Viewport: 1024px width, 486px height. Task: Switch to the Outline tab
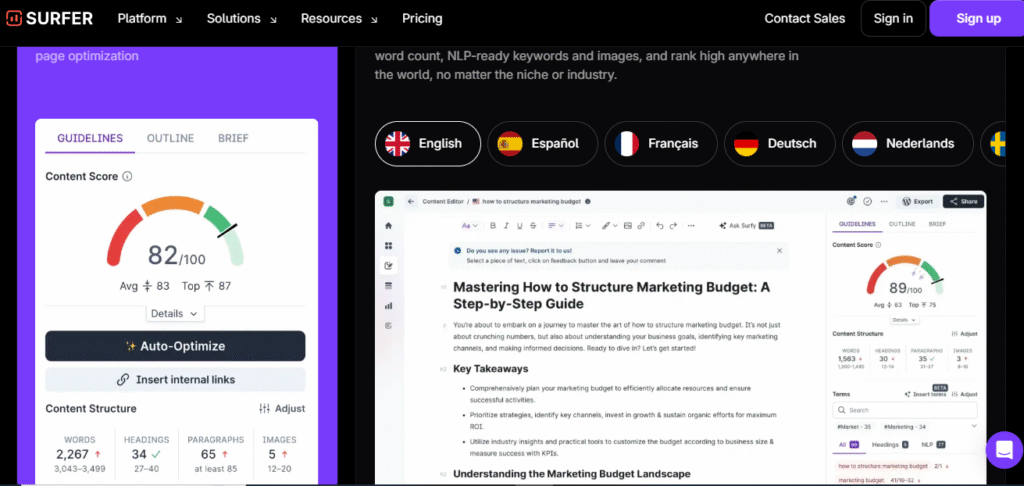tap(170, 138)
